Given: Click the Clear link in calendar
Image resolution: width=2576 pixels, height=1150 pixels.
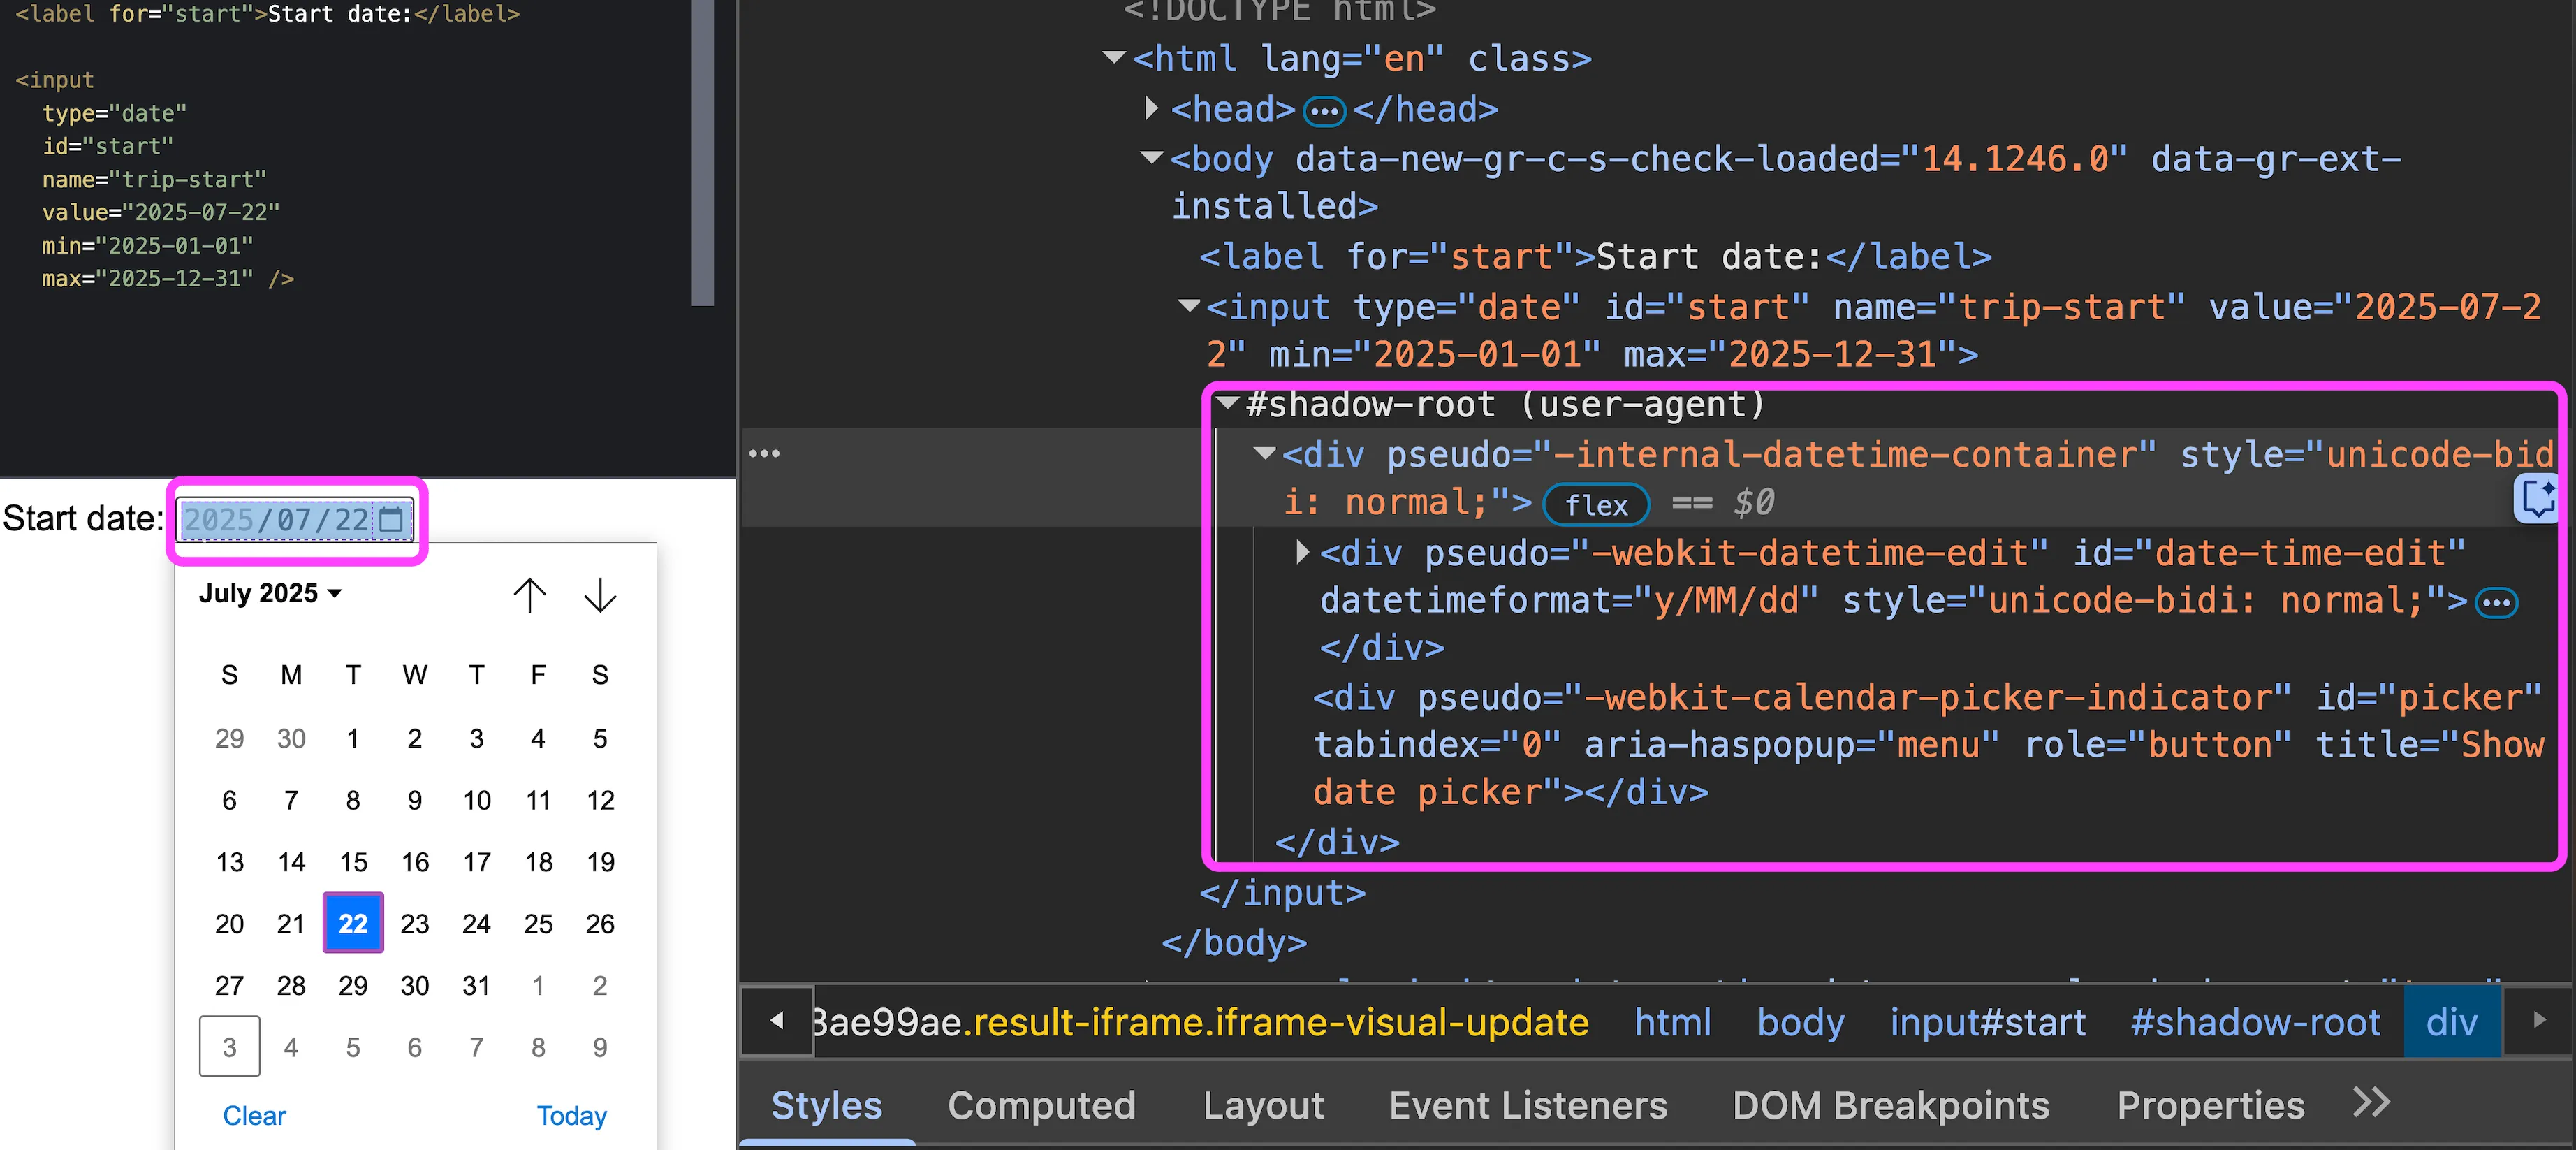Looking at the screenshot, I should [x=254, y=1115].
